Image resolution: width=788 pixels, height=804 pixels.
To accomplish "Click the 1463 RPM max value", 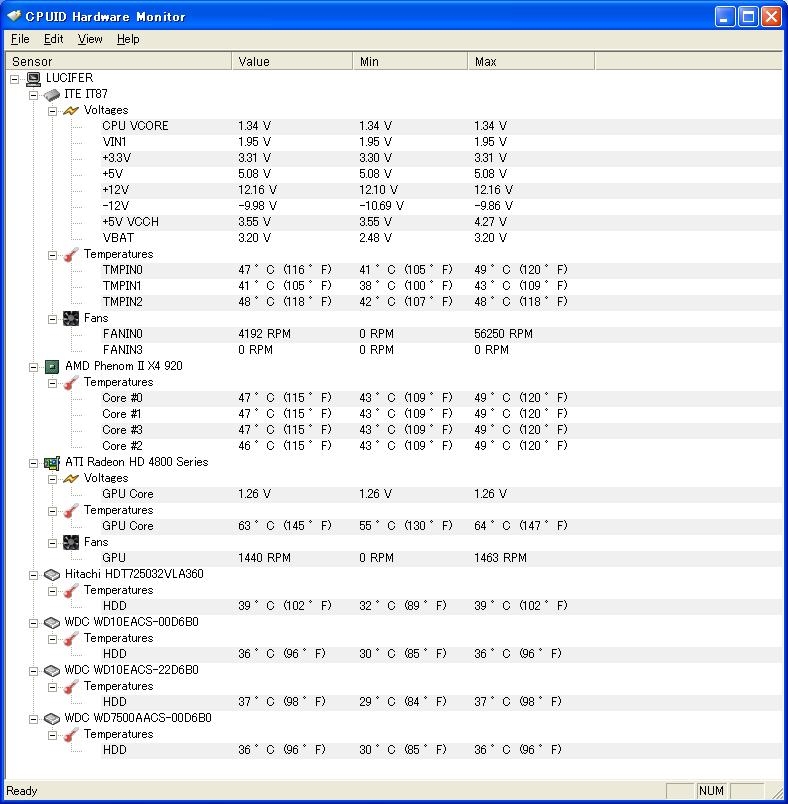I will tap(500, 558).
